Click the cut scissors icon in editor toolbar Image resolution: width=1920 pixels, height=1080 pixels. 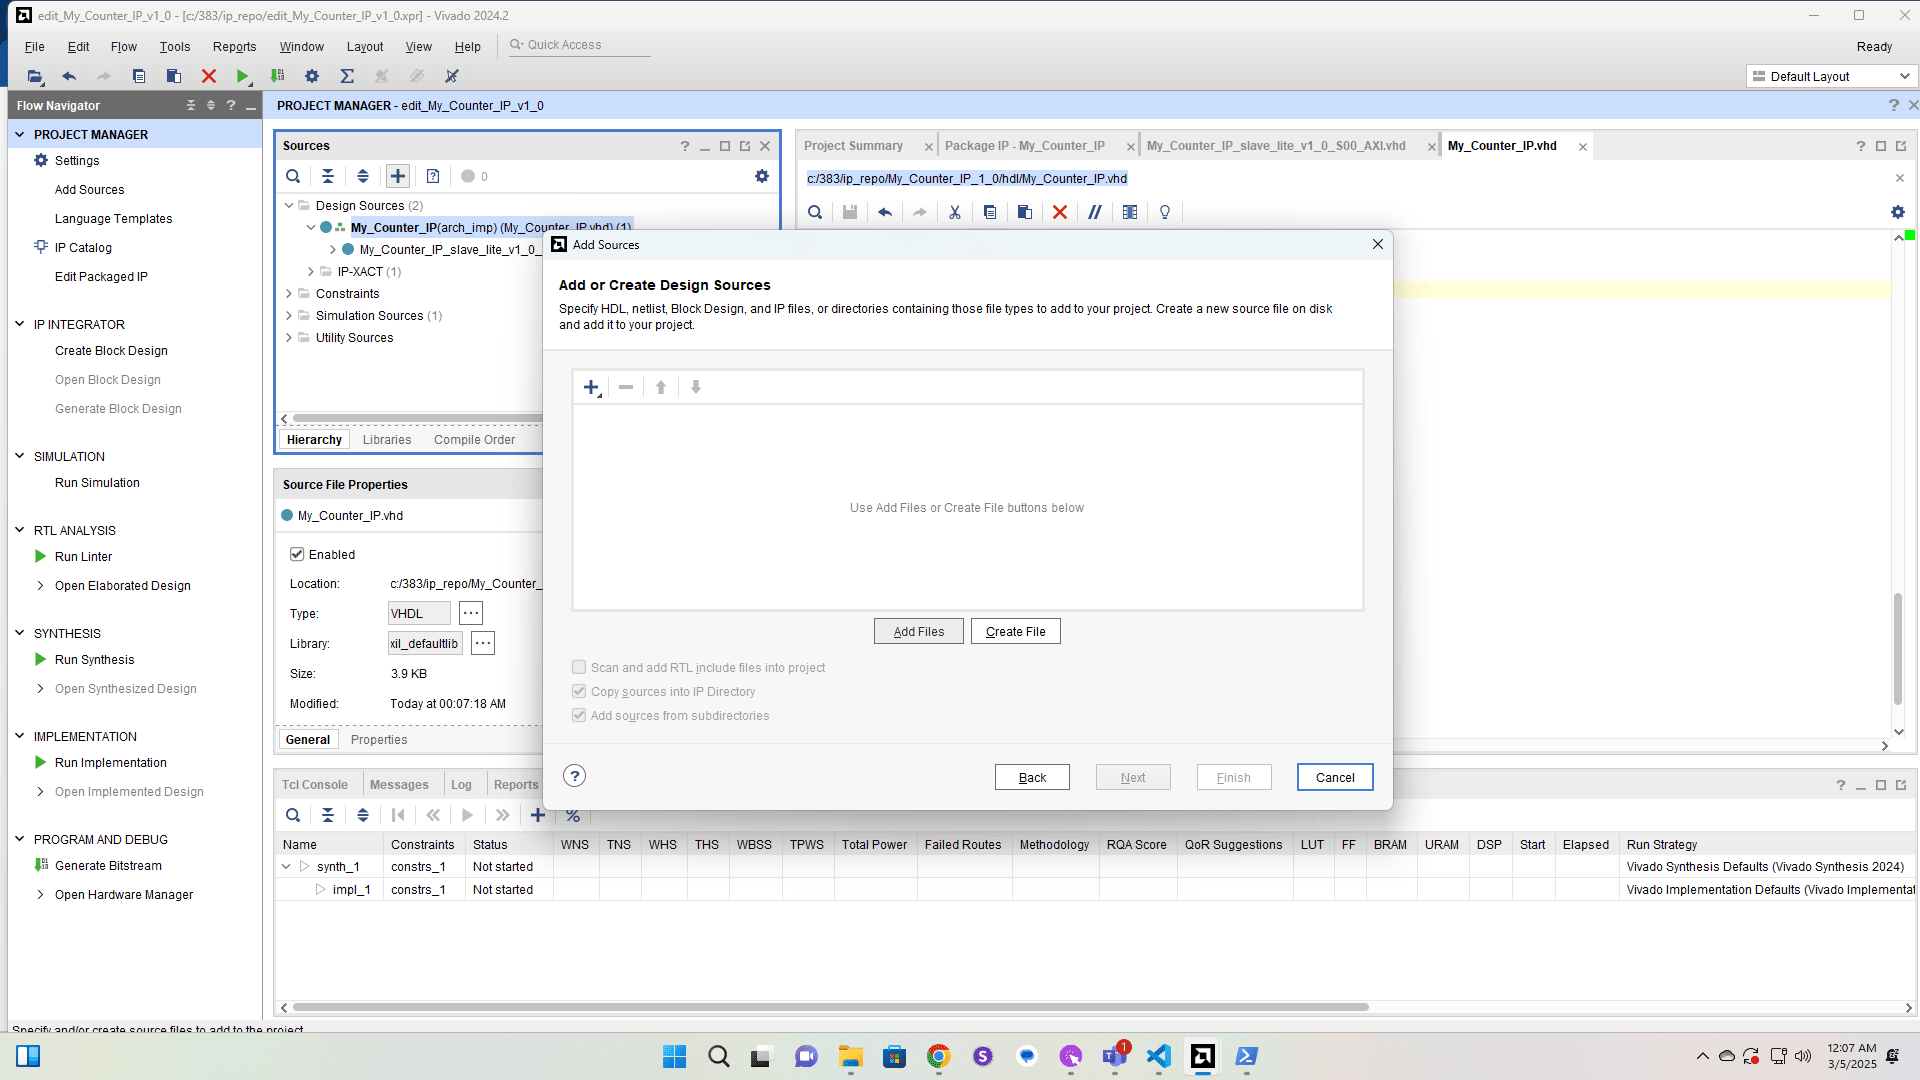pos(955,212)
